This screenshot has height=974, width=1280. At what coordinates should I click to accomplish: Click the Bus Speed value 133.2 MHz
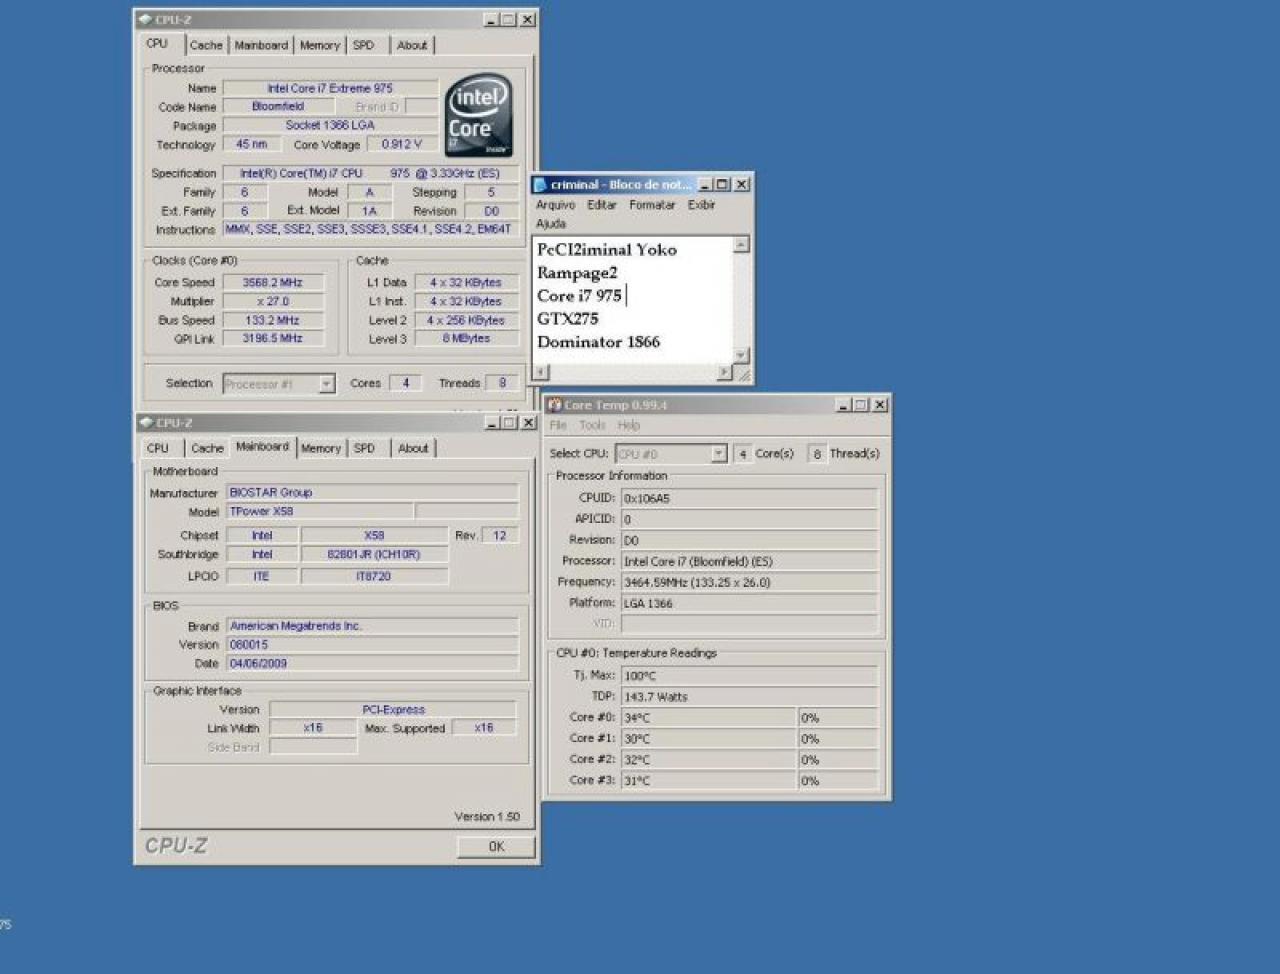(273, 320)
